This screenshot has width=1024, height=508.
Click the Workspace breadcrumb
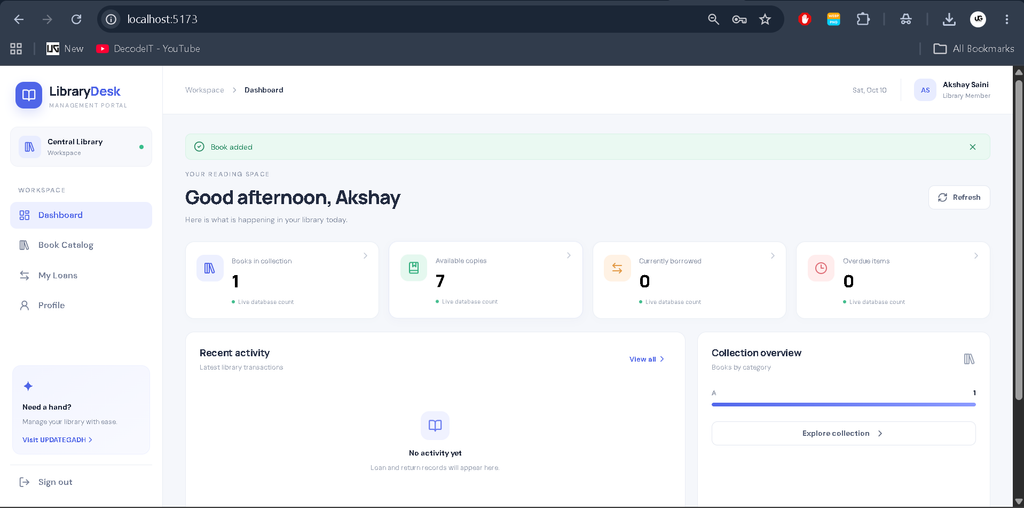(x=204, y=90)
